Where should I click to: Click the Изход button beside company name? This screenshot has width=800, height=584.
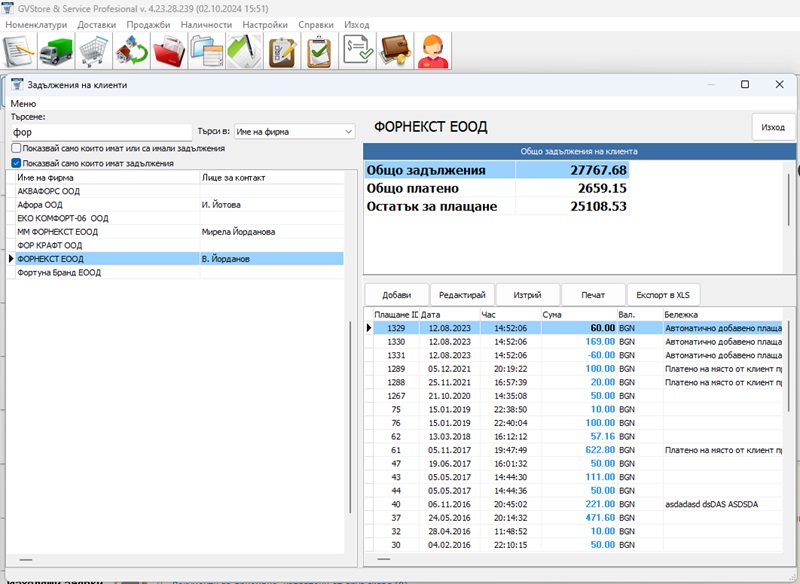pyautogui.click(x=773, y=127)
